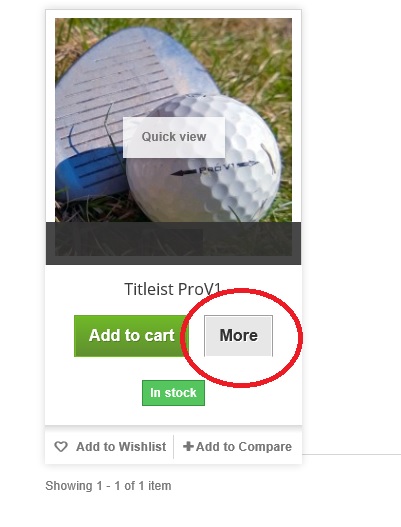Click the Showing 1 - 1 of 1 item text
Image resolution: width=401 pixels, height=527 pixels.
[x=108, y=486]
